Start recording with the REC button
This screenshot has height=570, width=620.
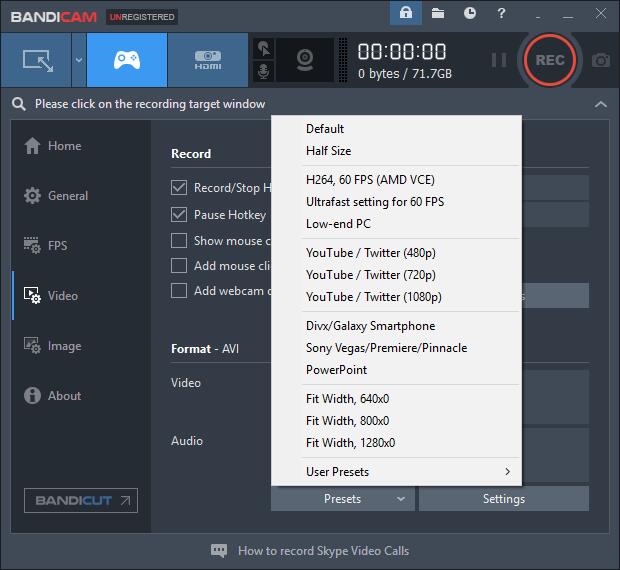(550, 60)
